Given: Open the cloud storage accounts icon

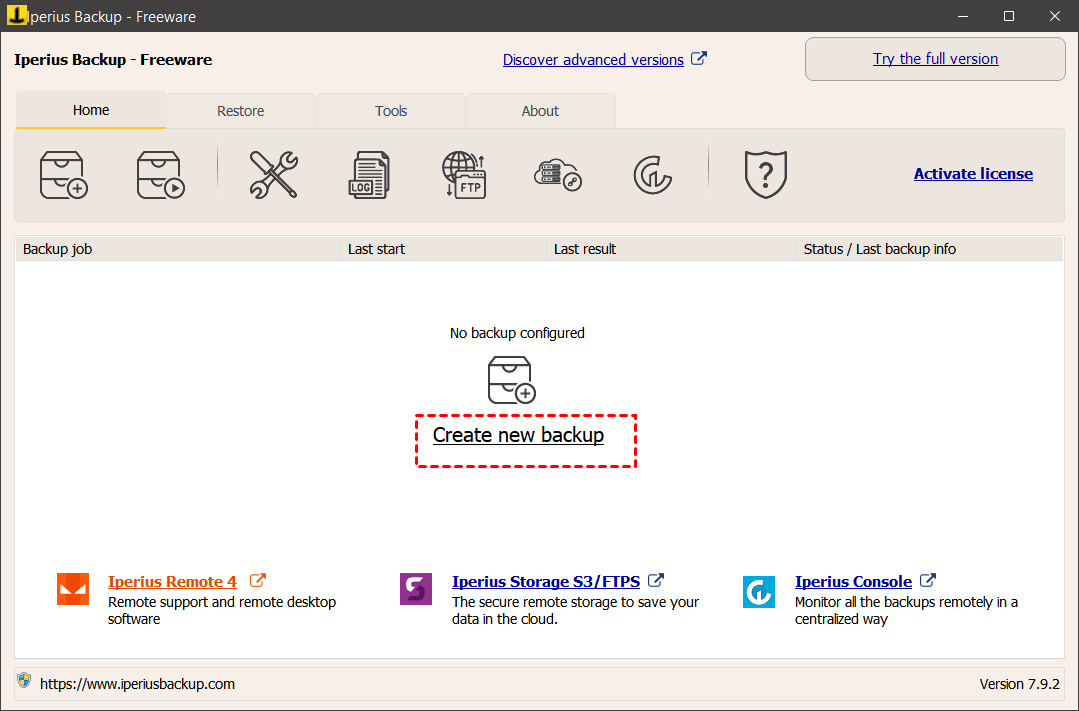Looking at the screenshot, I should click(558, 175).
